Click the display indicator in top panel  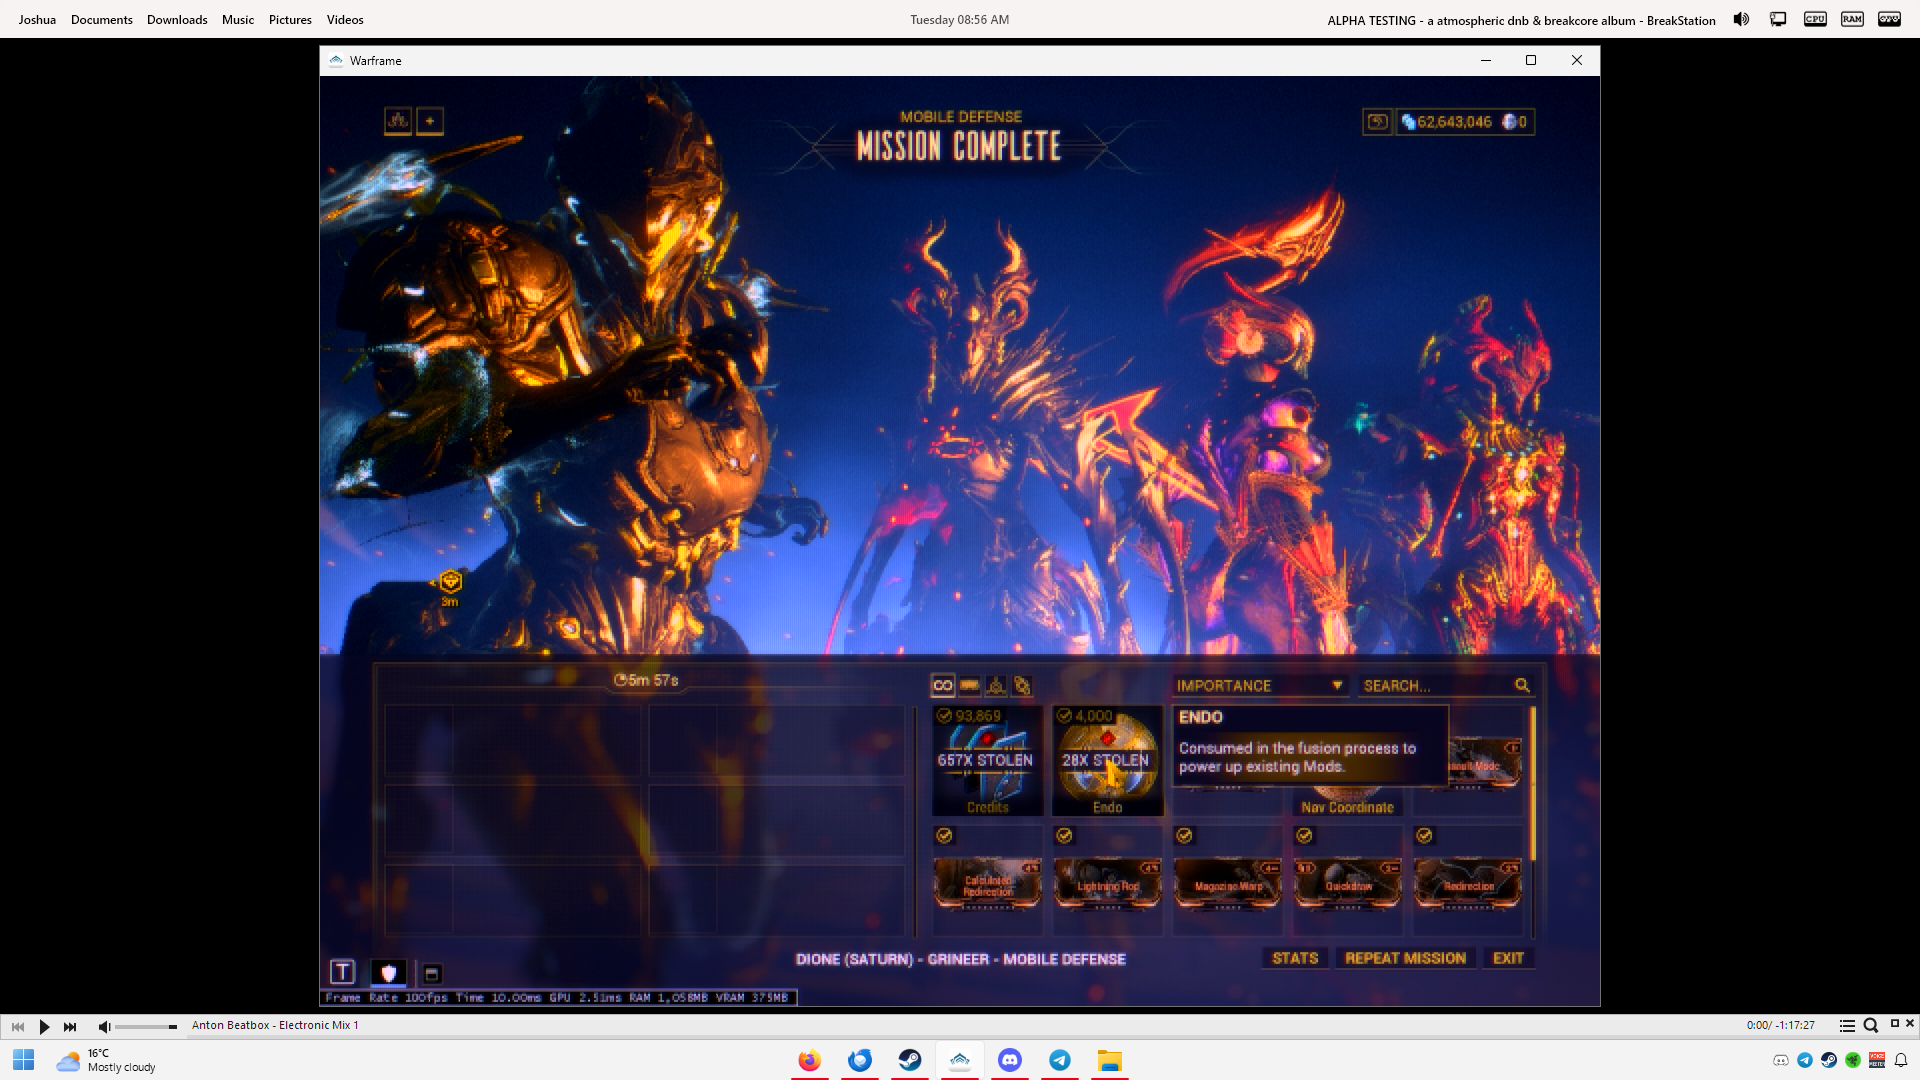(1778, 19)
